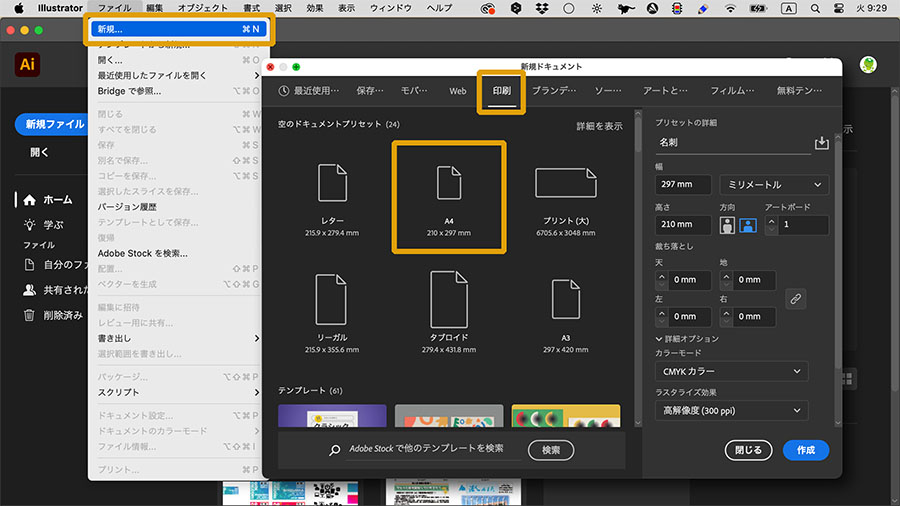Select the Legal preset icon
Screen dimensions: 900x506
point(331,299)
